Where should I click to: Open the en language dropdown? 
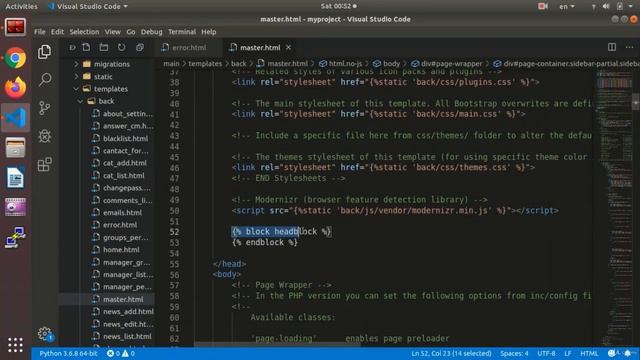[x=567, y=6]
